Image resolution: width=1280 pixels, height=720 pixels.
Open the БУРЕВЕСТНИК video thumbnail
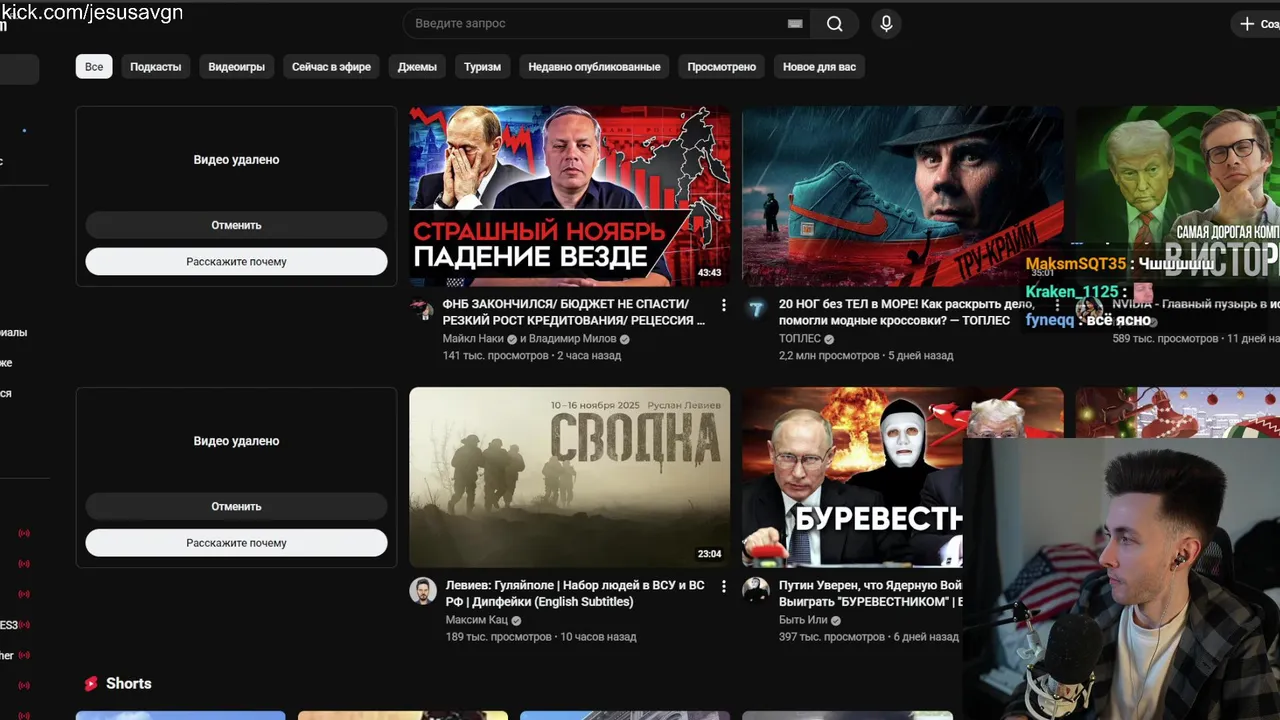point(852,477)
